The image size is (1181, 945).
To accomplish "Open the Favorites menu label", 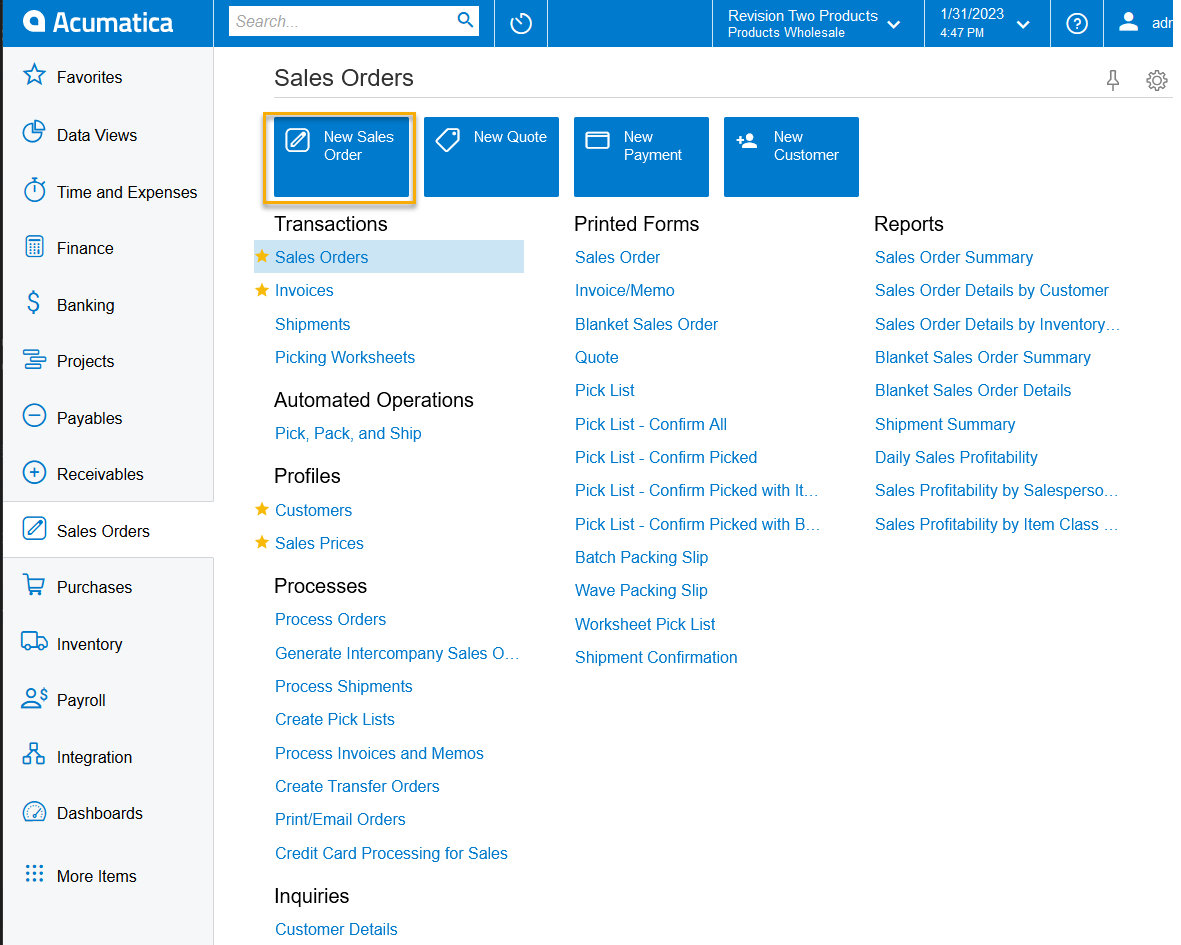I will coord(90,78).
